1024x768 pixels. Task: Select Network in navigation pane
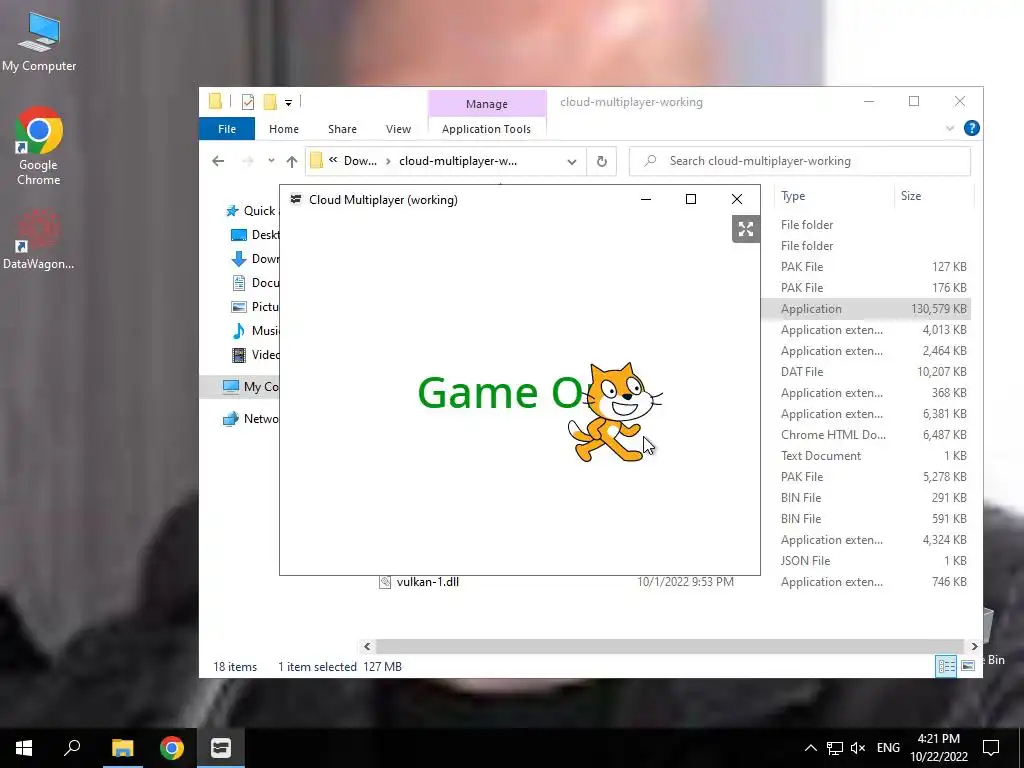pos(250,419)
